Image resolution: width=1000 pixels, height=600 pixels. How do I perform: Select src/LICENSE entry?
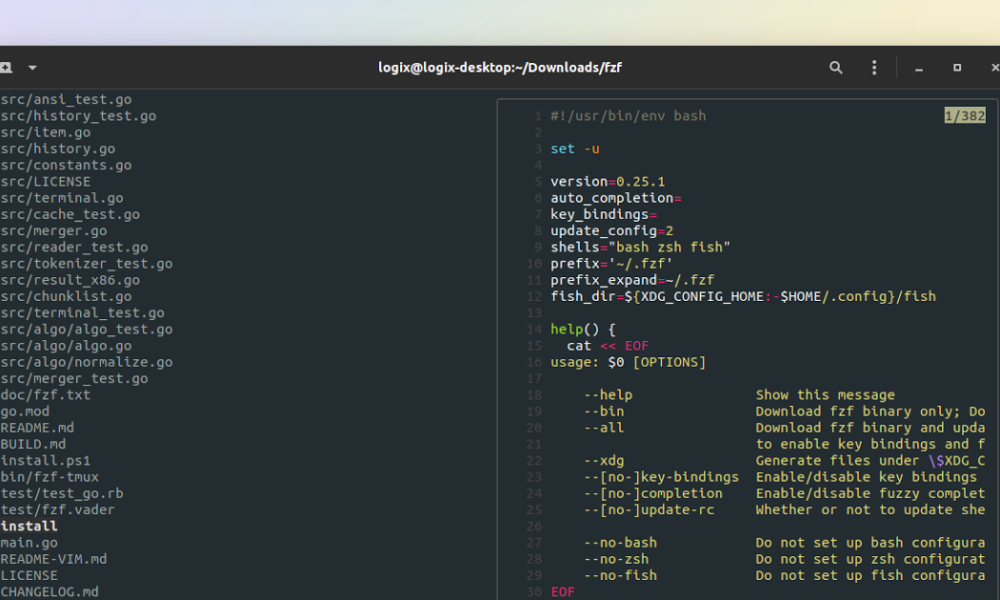46,182
